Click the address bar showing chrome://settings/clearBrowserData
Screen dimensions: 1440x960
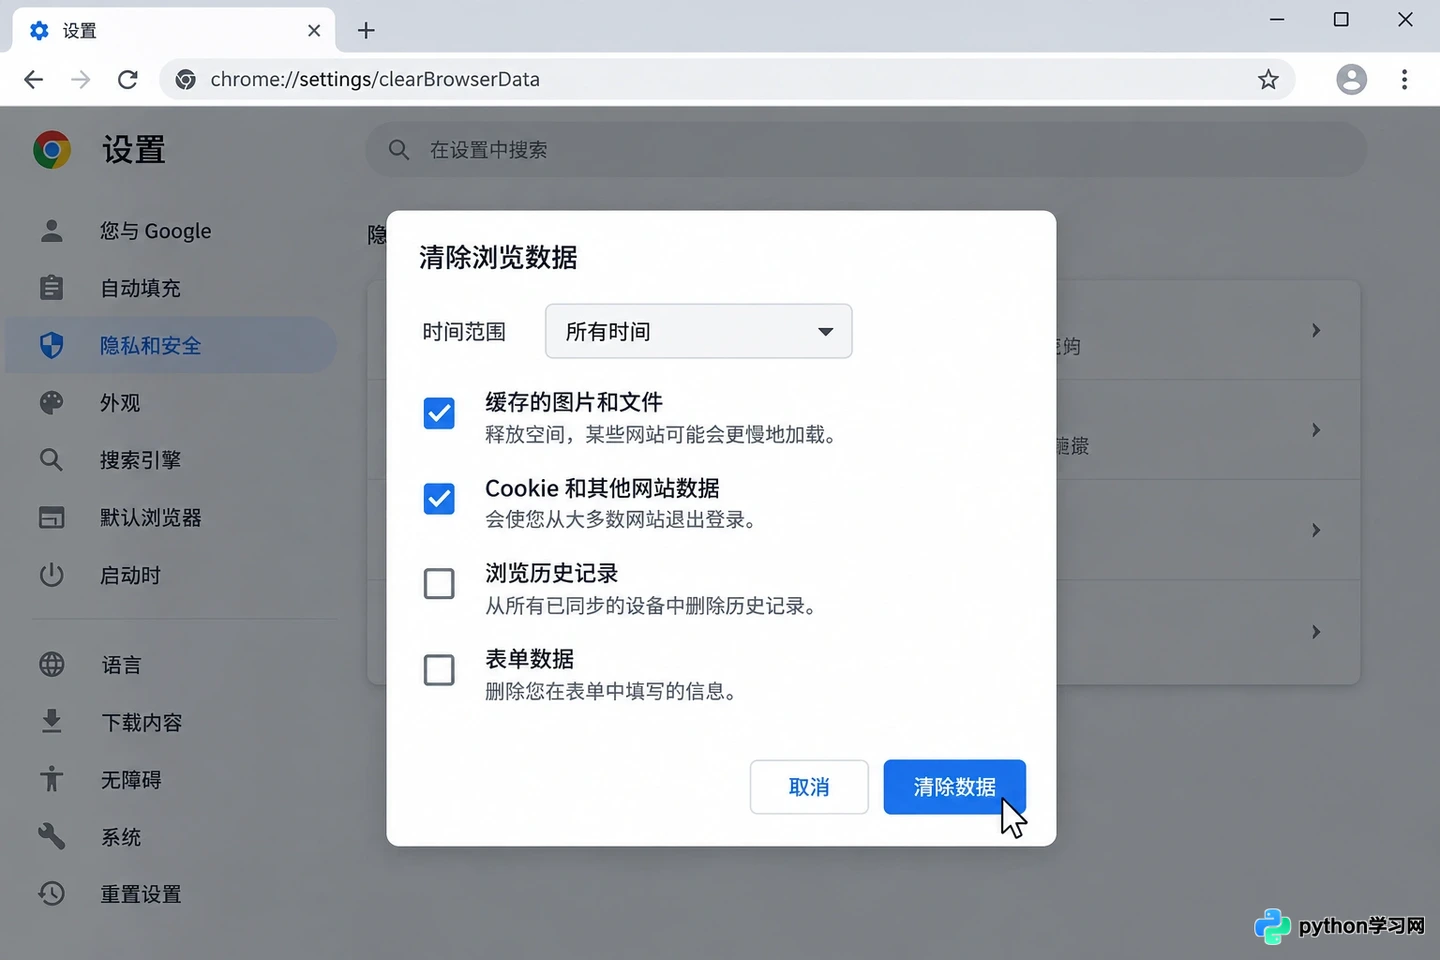point(727,79)
